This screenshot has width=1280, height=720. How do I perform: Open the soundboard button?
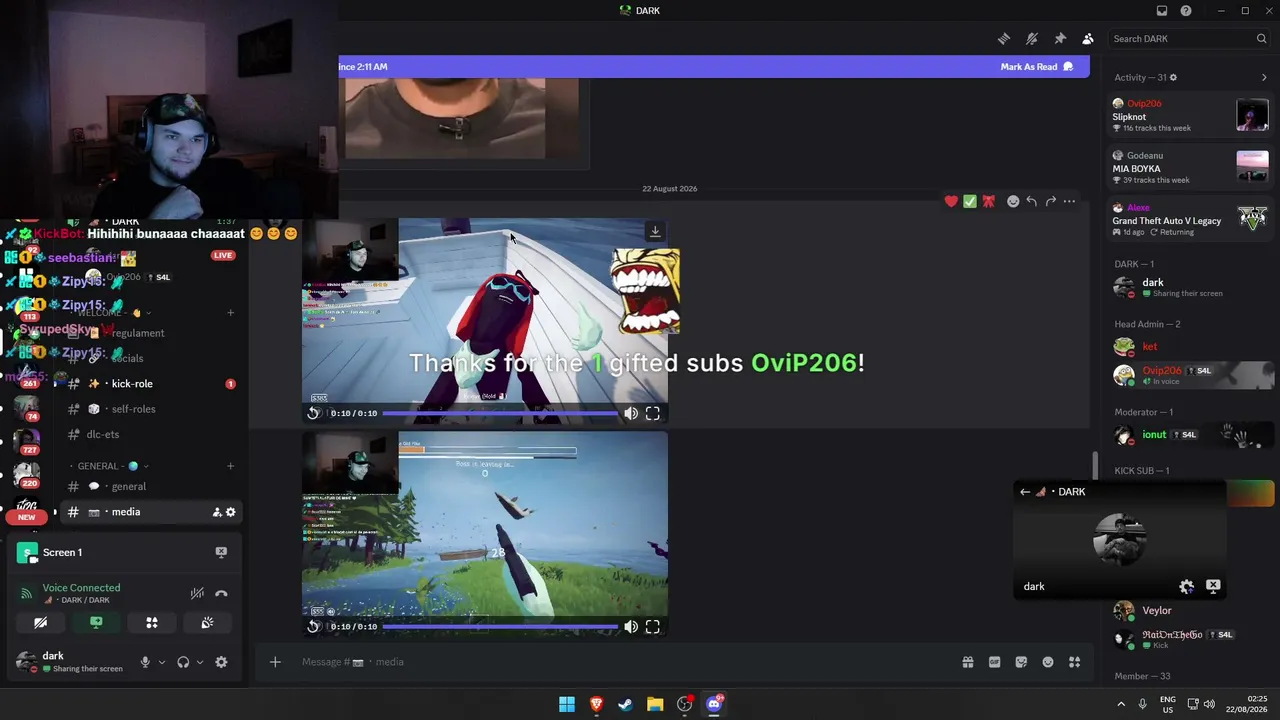[x=207, y=623]
